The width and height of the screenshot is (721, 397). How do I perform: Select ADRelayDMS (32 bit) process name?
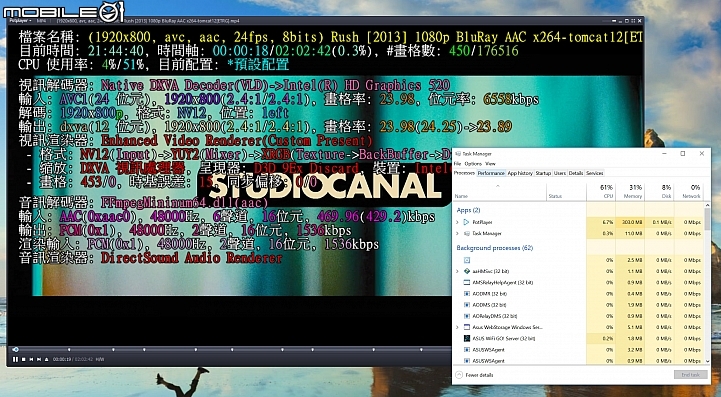[x=495, y=316]
